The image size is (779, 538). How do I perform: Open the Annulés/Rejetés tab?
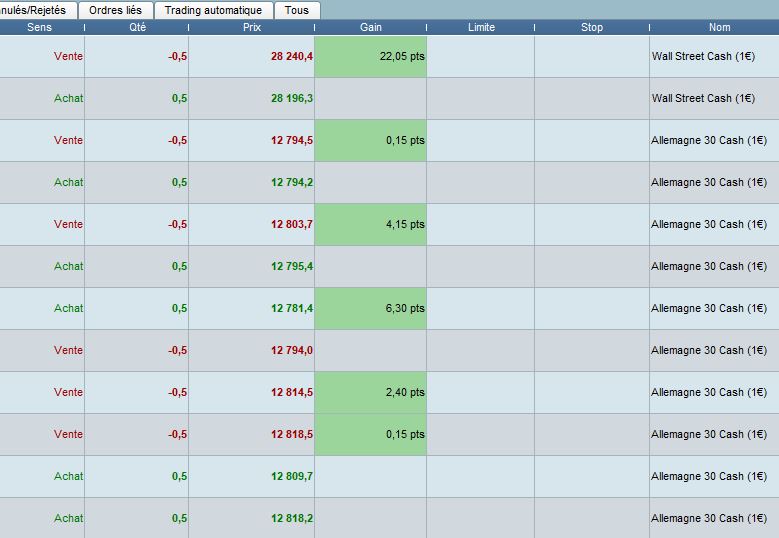click(x=37, y=10)
